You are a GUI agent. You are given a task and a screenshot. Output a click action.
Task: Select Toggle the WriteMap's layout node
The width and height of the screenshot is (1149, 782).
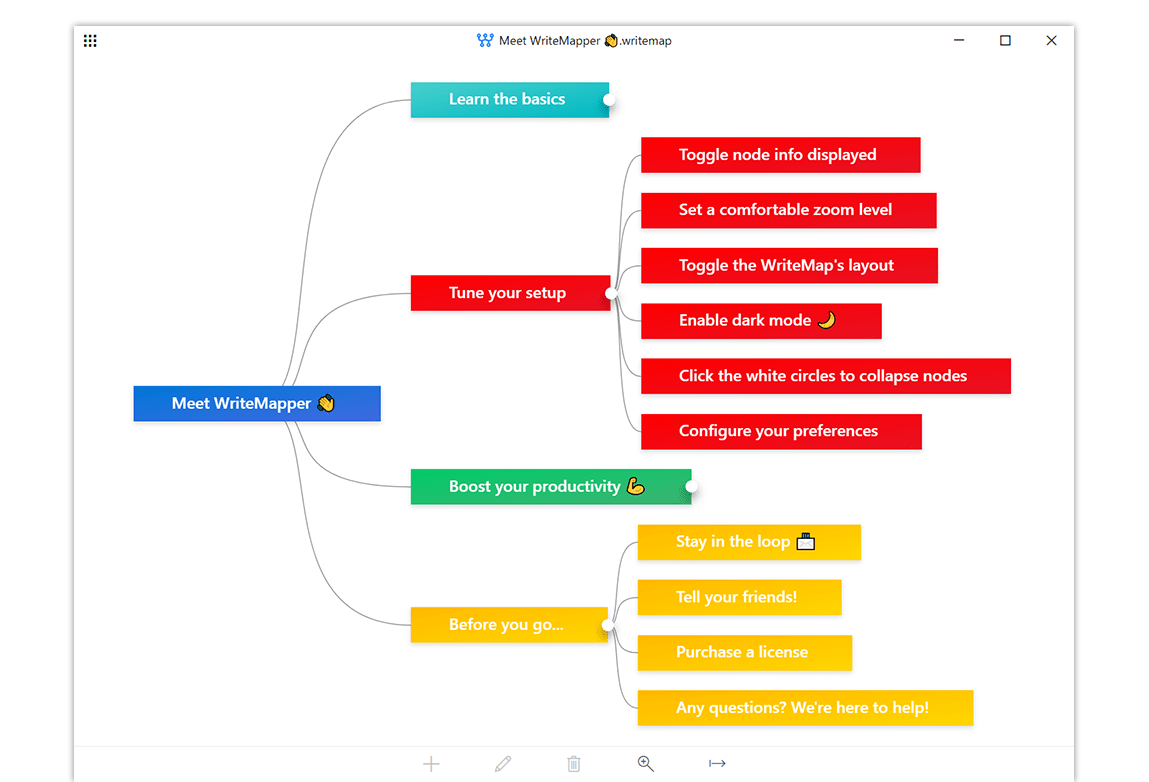click(789, 265)
